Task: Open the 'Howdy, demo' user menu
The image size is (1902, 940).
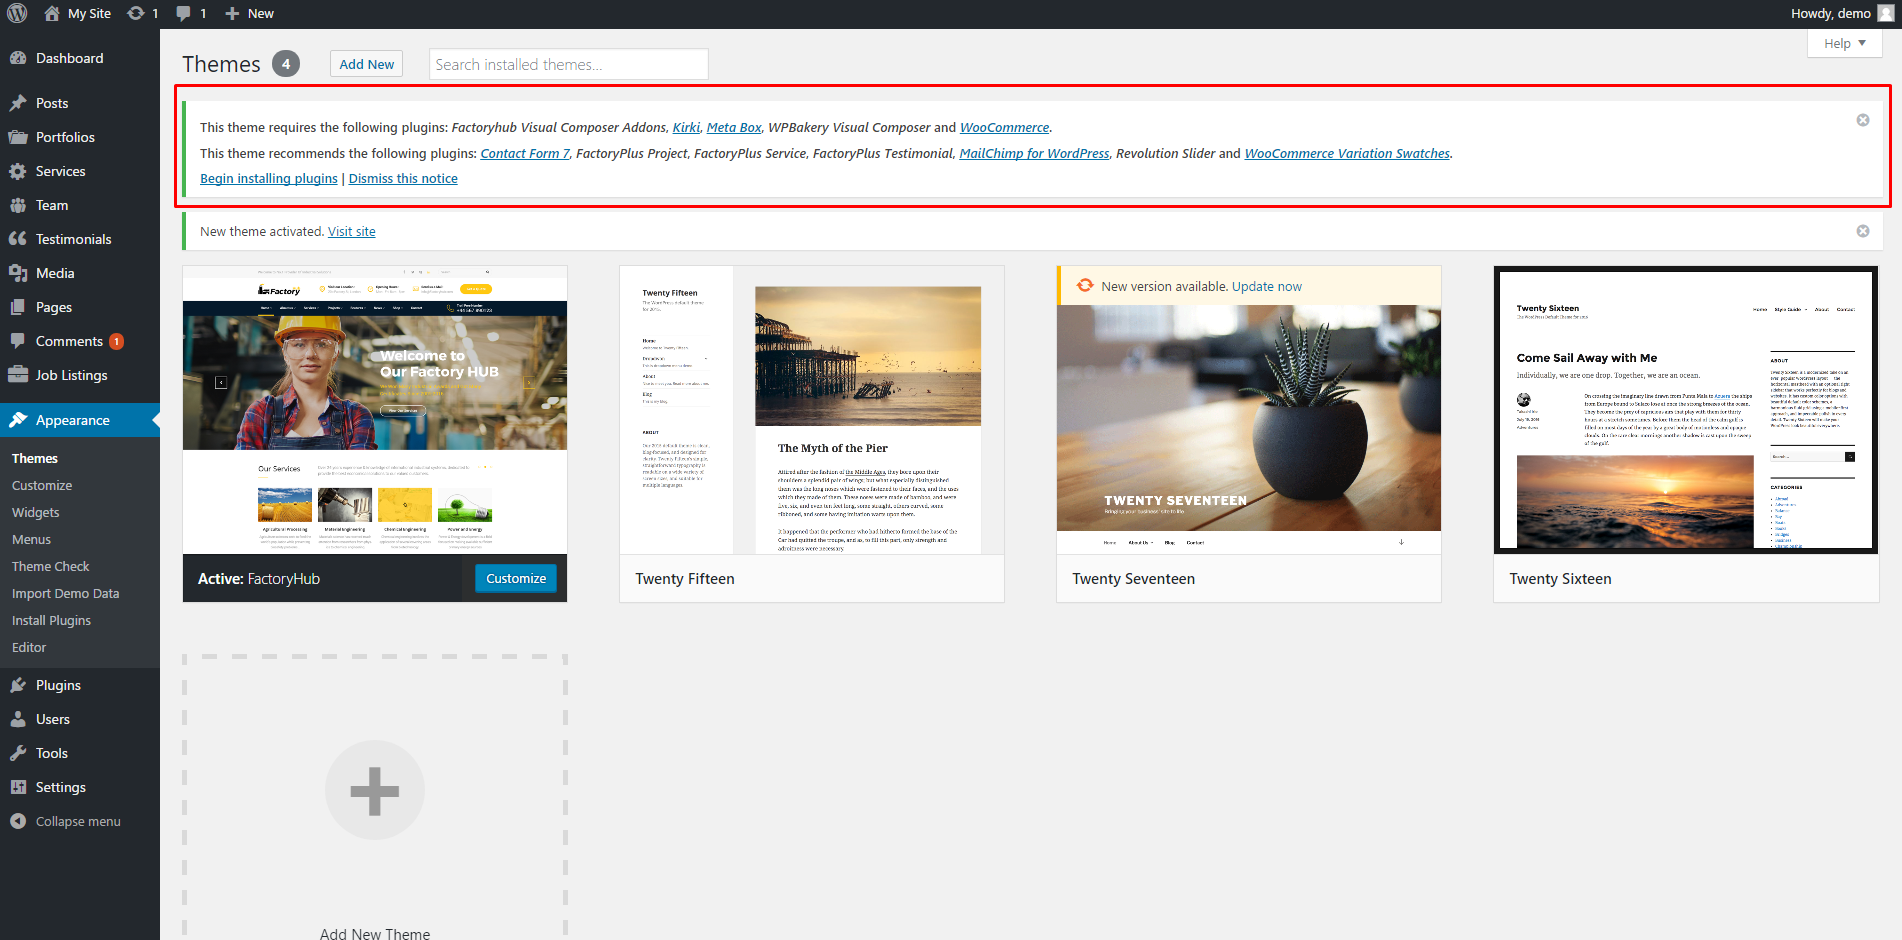Action: 1840,14
